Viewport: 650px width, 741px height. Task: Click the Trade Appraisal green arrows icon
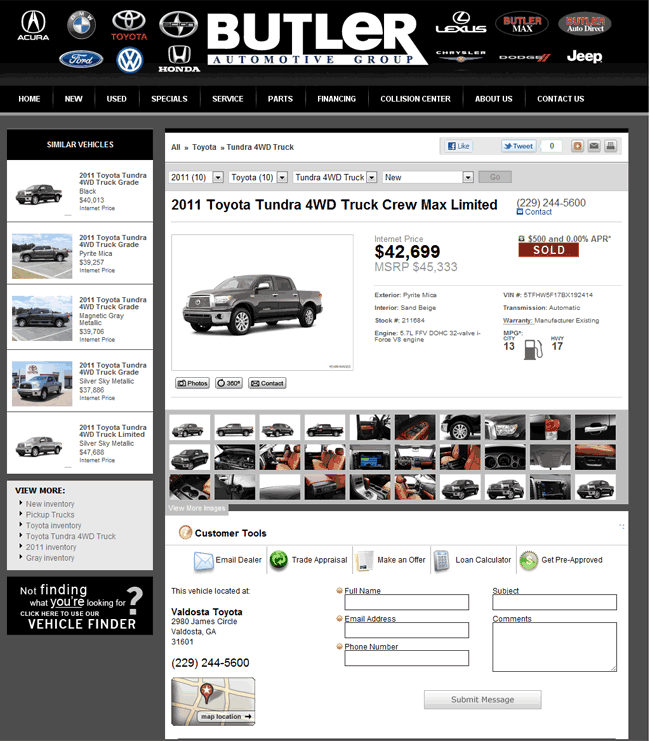tap(278, 560)
